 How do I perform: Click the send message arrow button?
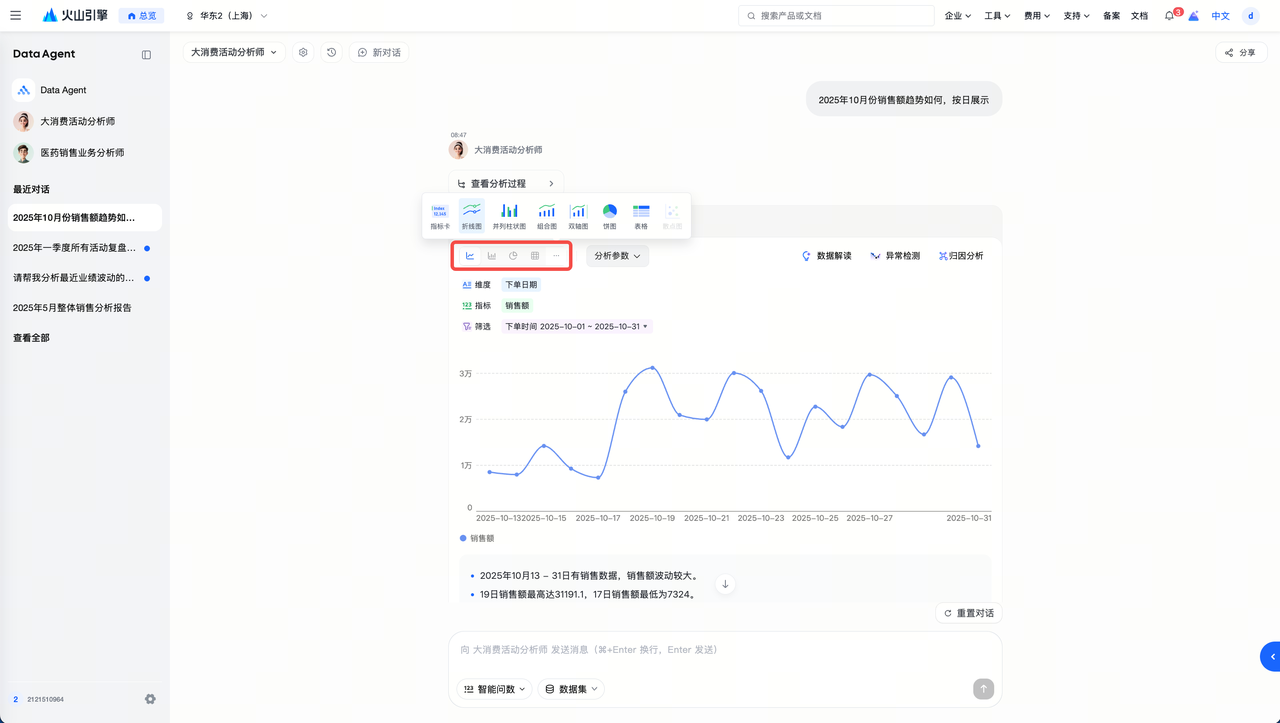coord(984,688)
